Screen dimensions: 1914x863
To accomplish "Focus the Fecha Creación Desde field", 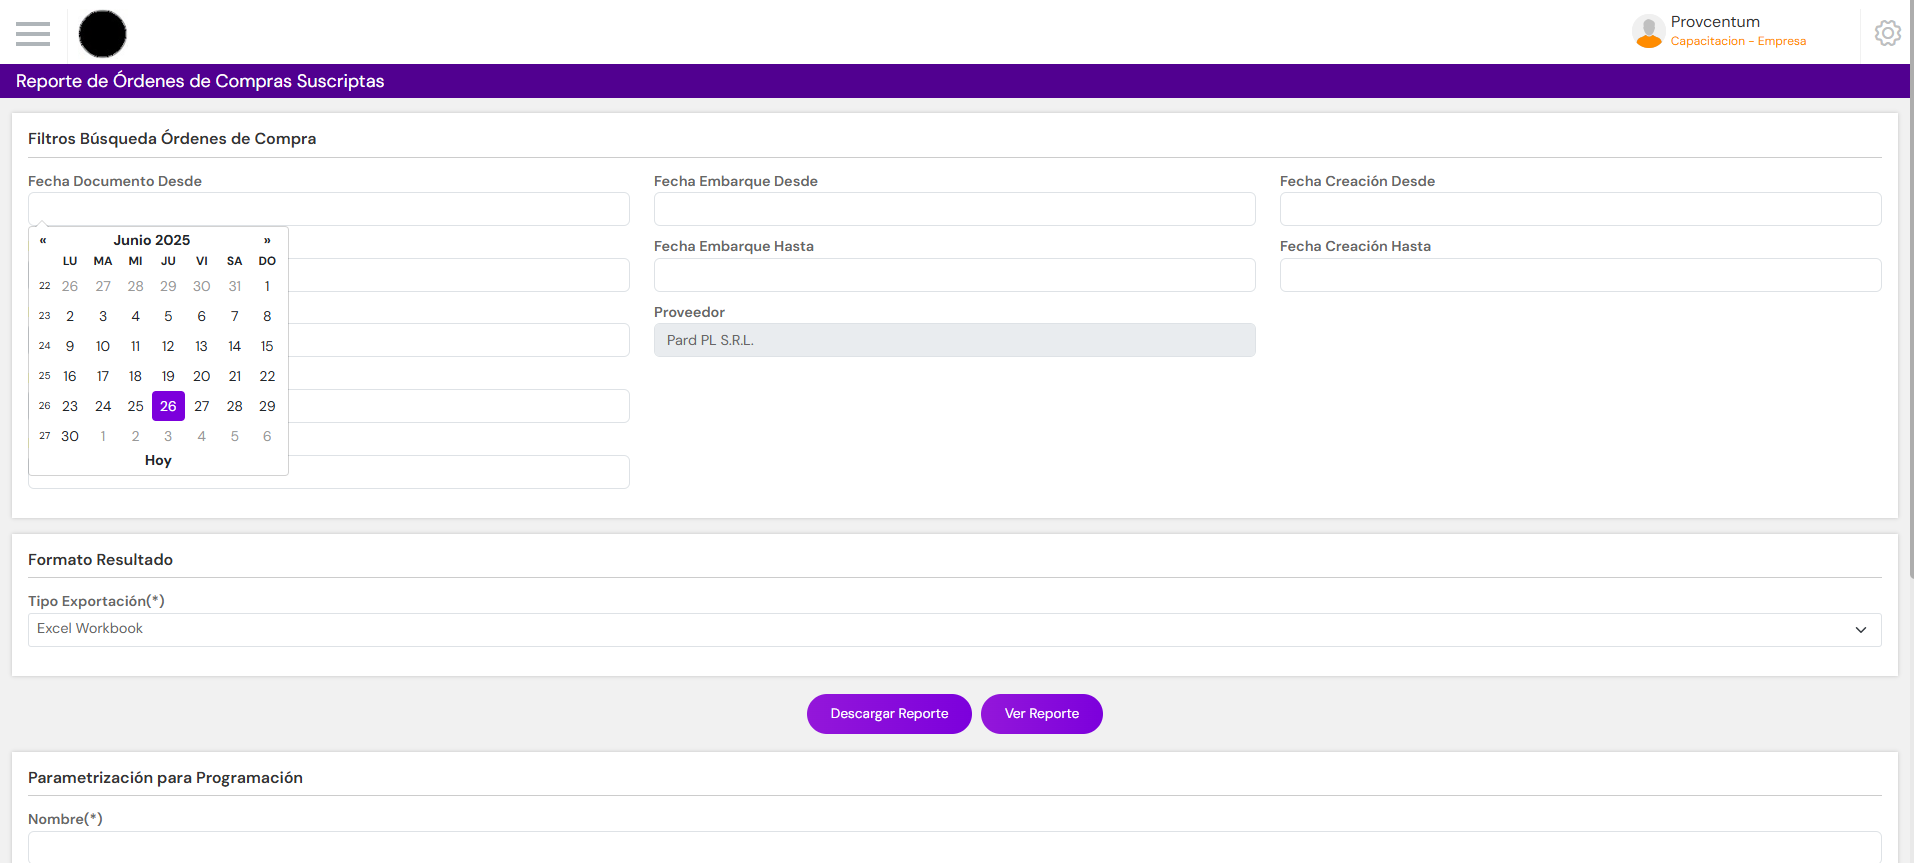I will (x=1580, y=209).
